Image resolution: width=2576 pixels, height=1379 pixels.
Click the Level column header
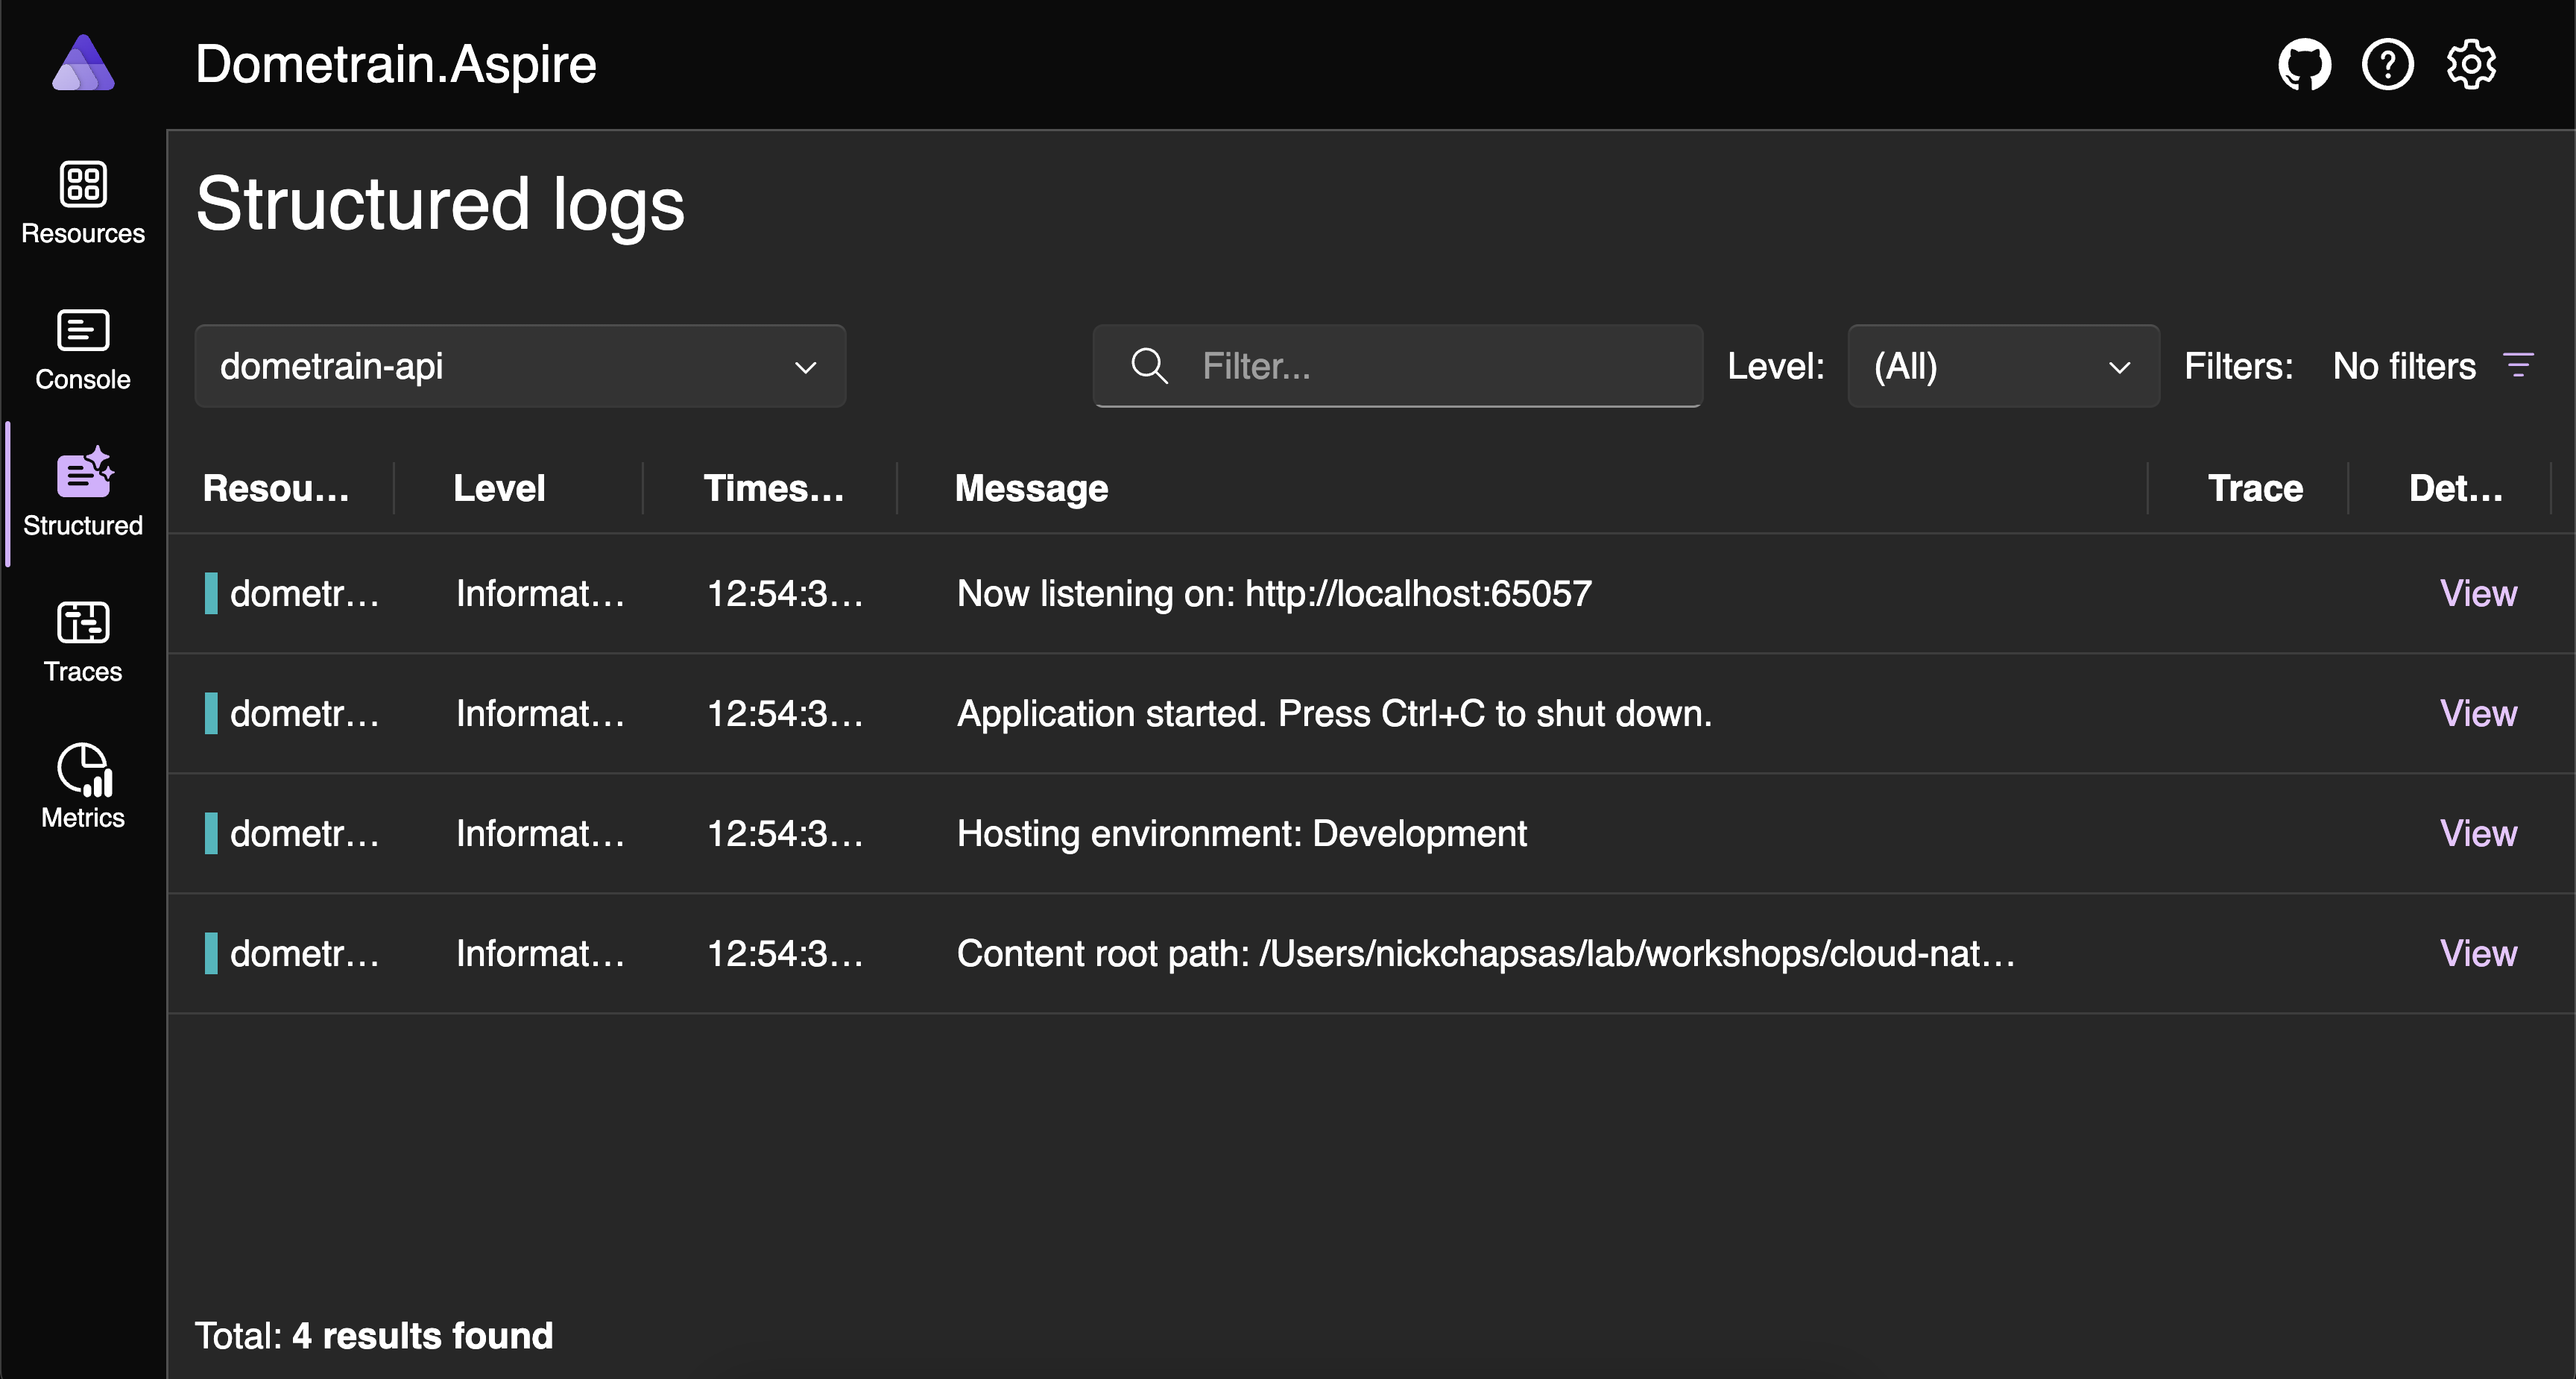(x=499, y=488)
